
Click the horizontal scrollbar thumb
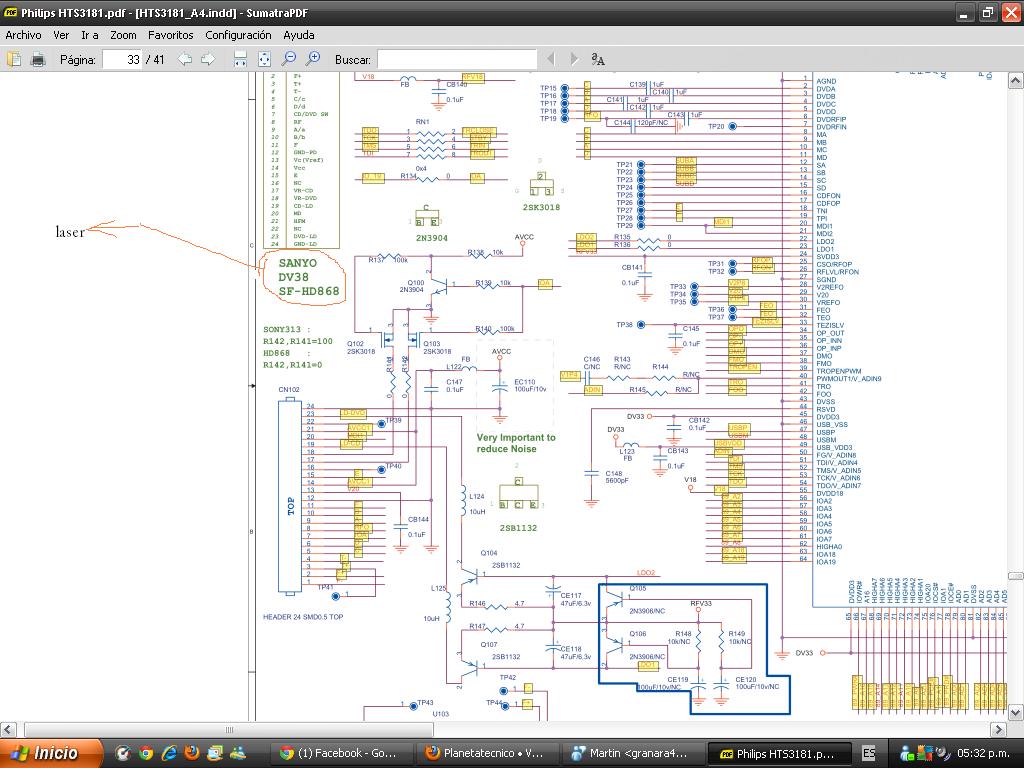click(x=229, y=729)
